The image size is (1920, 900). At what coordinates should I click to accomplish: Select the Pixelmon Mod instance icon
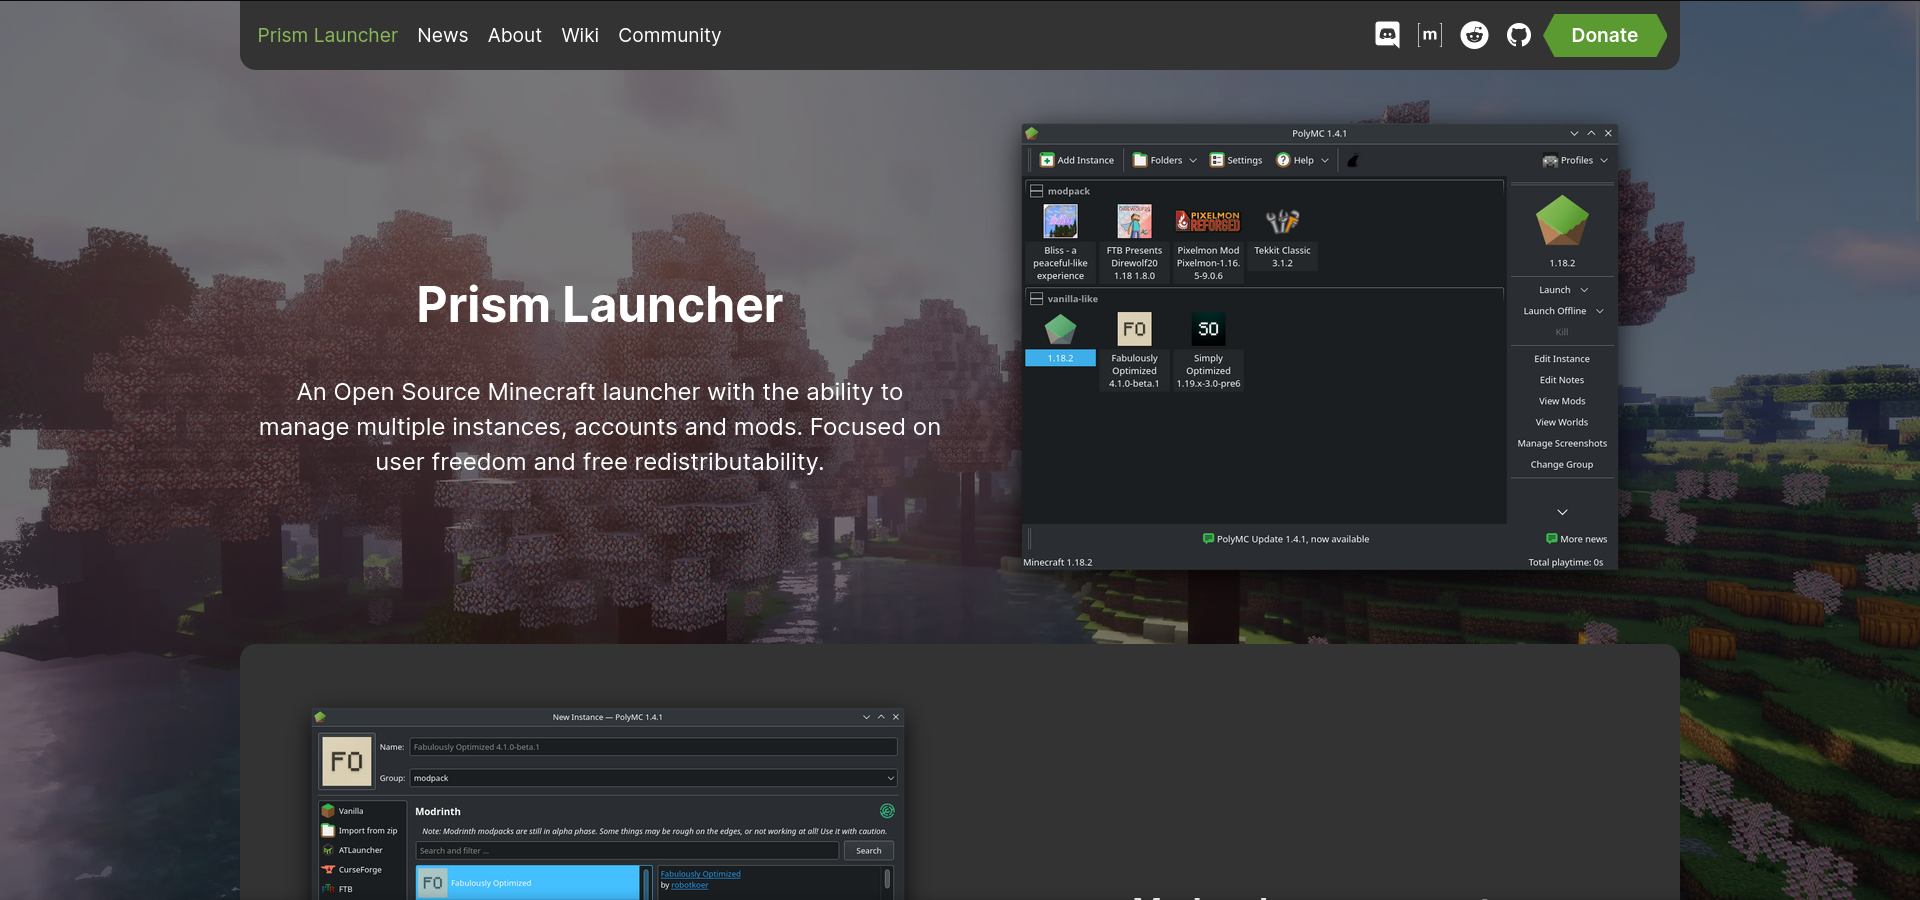[x=1208, y=221]
